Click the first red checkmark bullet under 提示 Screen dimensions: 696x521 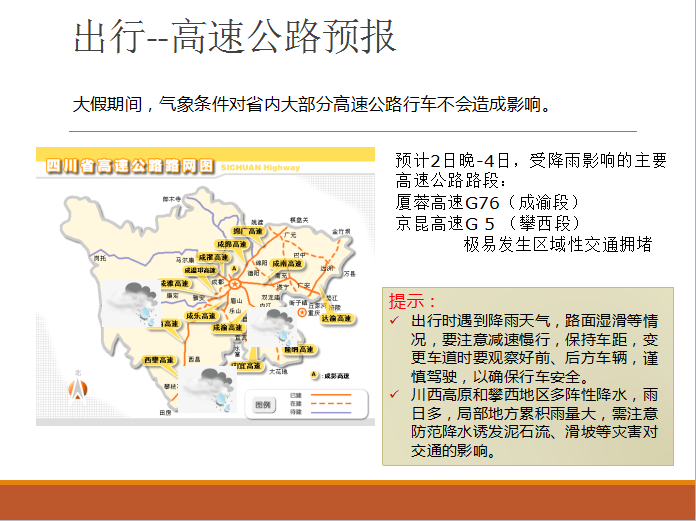coord(395,321)
